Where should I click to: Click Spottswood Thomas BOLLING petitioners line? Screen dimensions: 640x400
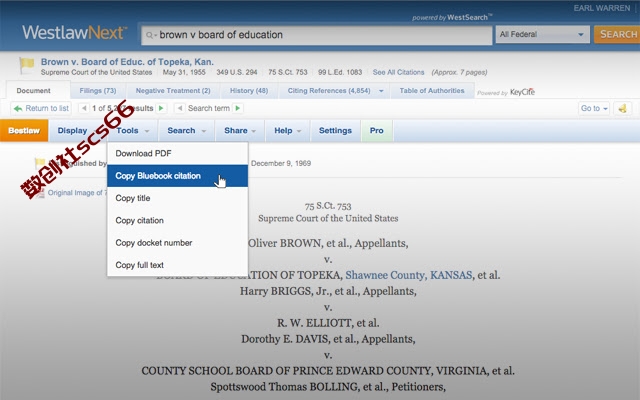click(328, 387)
